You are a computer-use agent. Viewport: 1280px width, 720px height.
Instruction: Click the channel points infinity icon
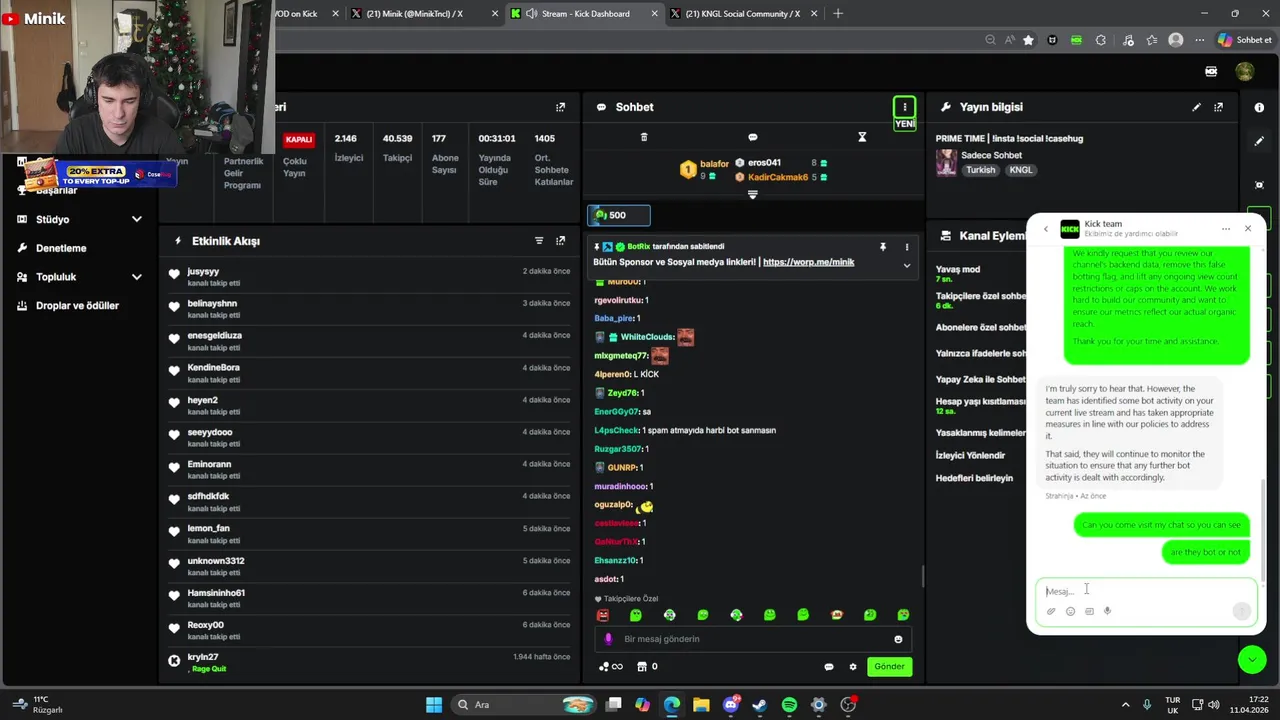[x=610, y=667]
